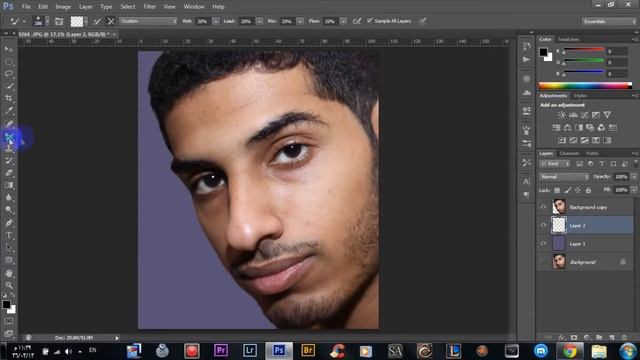The height and width of the screenshot is (360, 640).
Task: Toggle Sample All Layers checkbox
Action: point(370,20)
